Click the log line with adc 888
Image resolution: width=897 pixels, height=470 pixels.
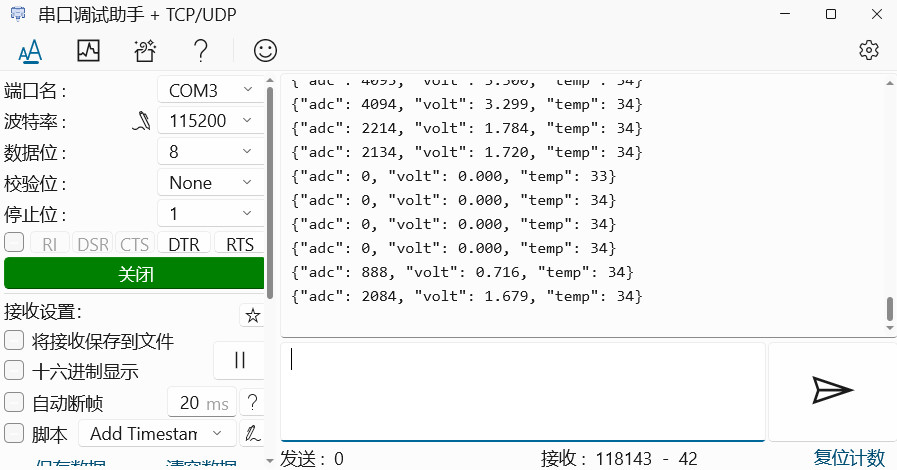(x=462, y=273)
